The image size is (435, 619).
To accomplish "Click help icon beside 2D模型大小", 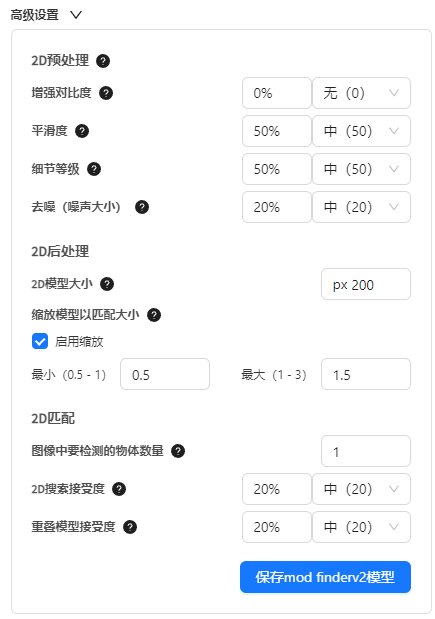I will click(x=107, y=284).
